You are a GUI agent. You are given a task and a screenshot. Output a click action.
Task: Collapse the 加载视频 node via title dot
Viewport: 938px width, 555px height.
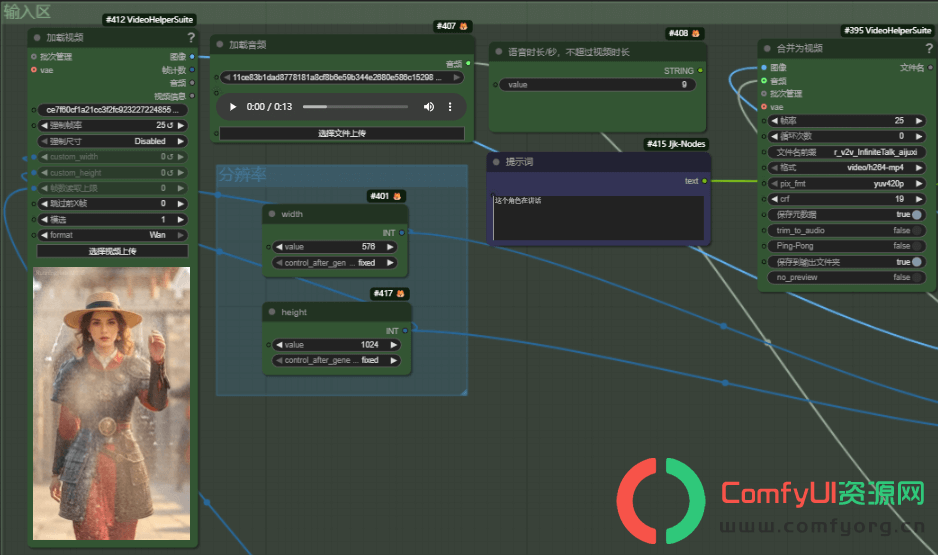click(37, 37)
